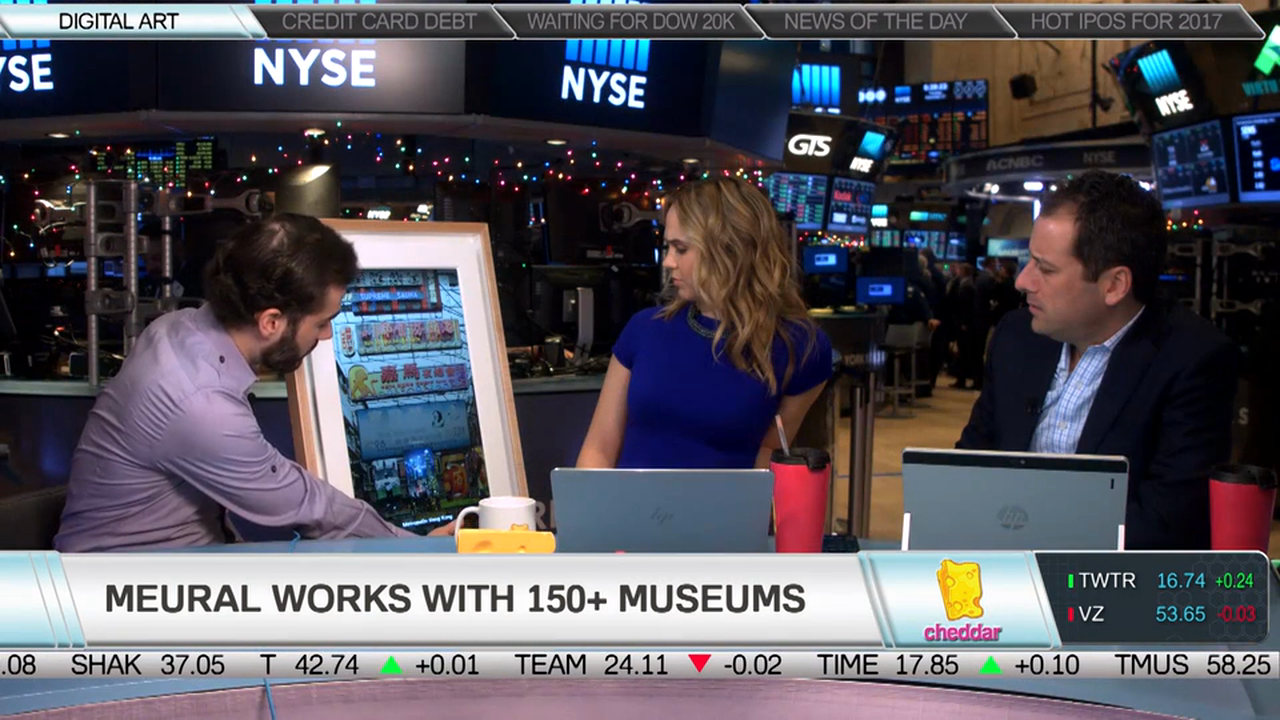Click the SHAK 37.05 ticker entry

click(x=148, y=665)
